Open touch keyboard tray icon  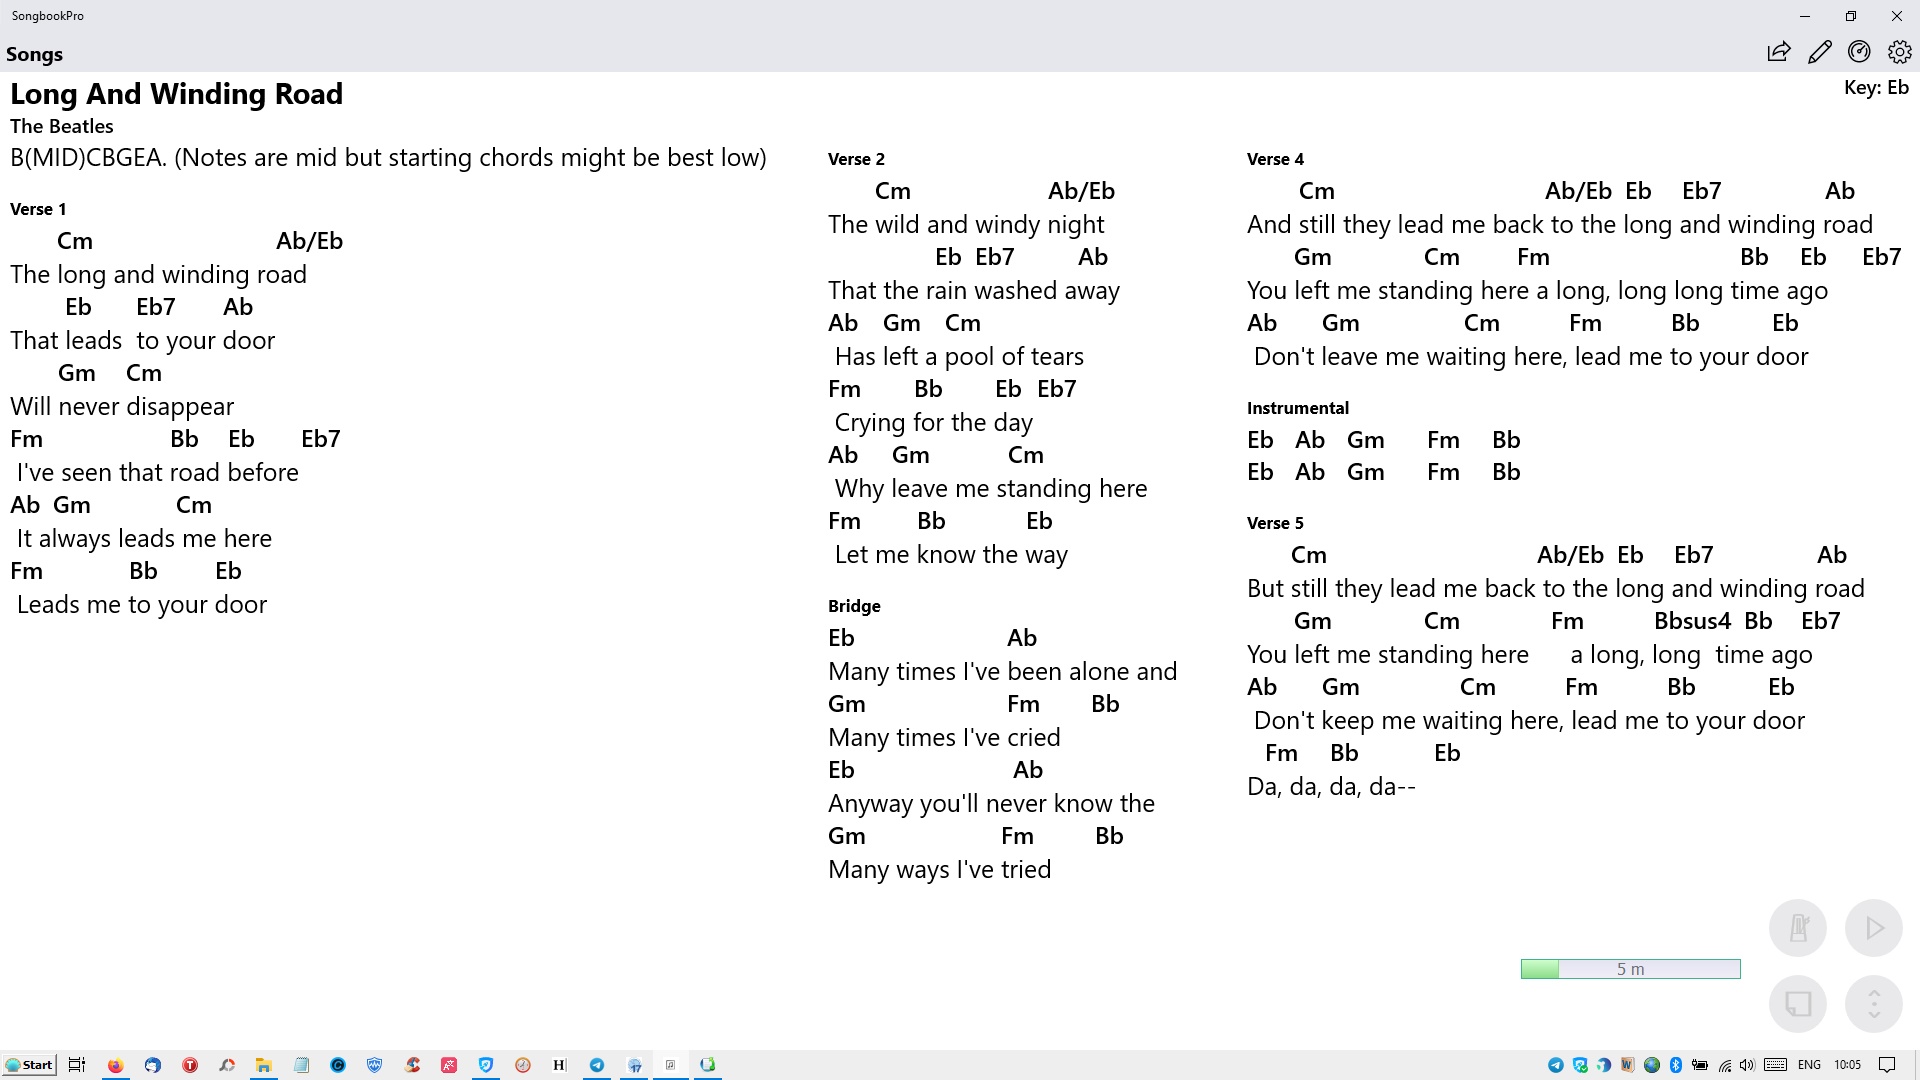coord(1776,1065)
